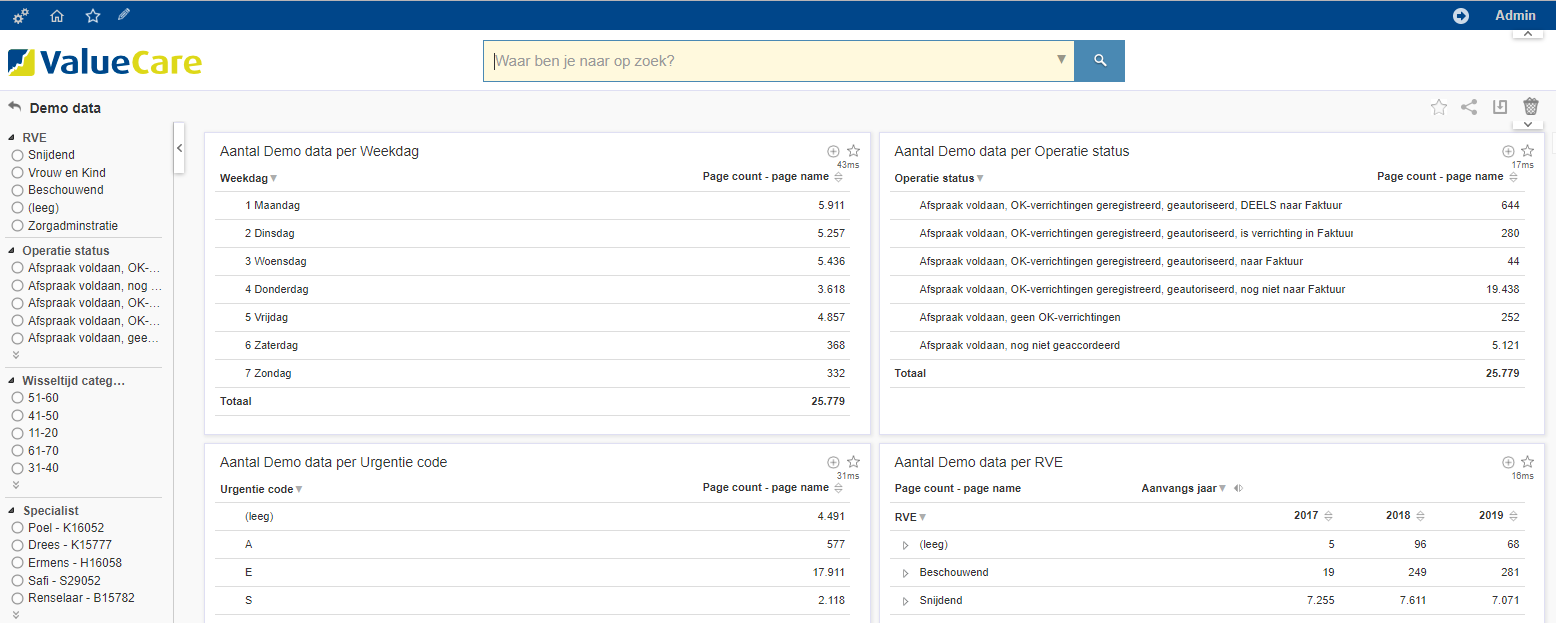Select the 51-60 Wisseltijd category option

18,398
